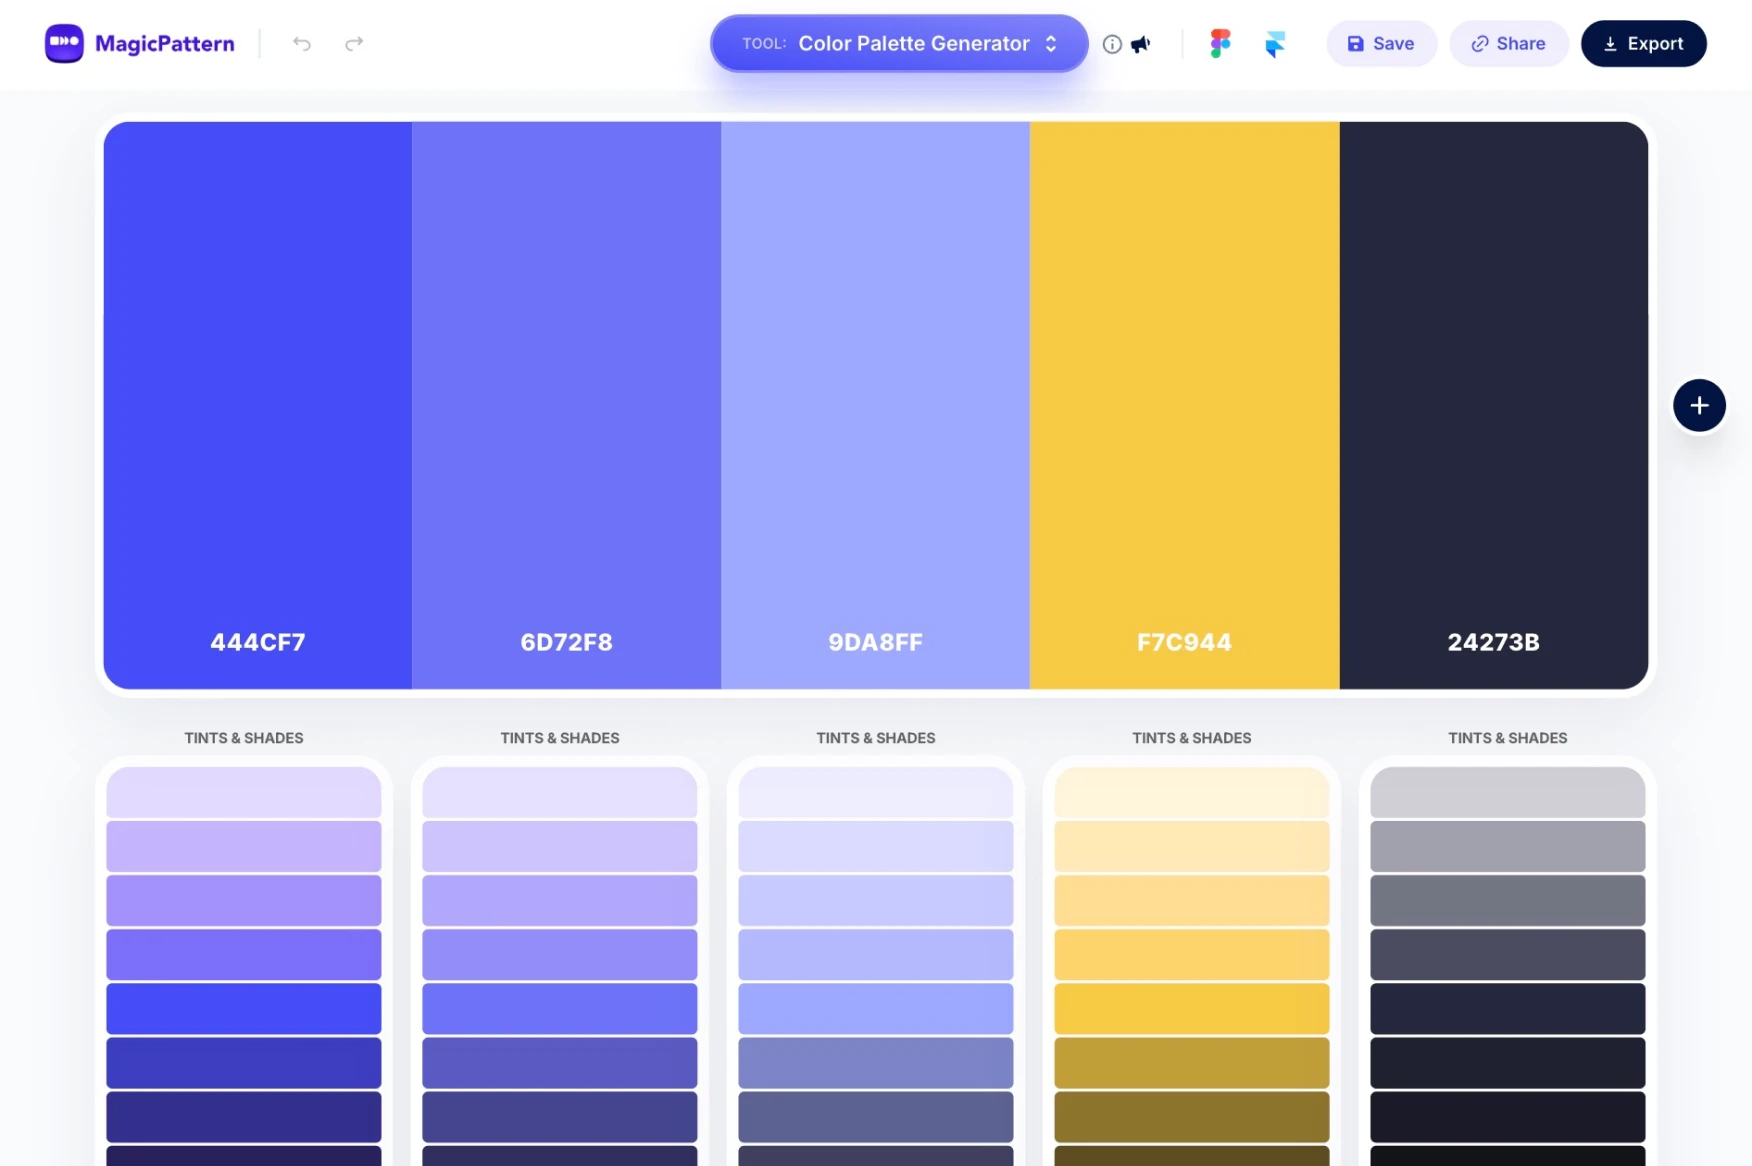Select the 24273B dark navy swatch

click(x=1493, y=405)
